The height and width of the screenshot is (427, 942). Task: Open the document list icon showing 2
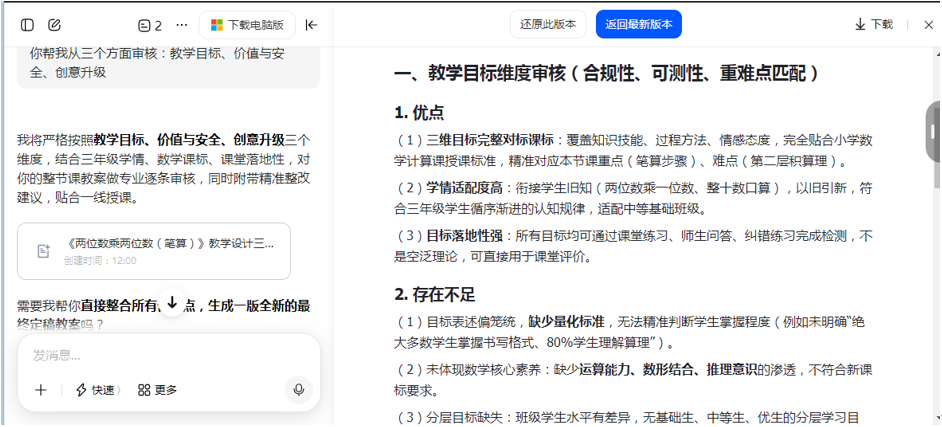click(x=150, y=25)
